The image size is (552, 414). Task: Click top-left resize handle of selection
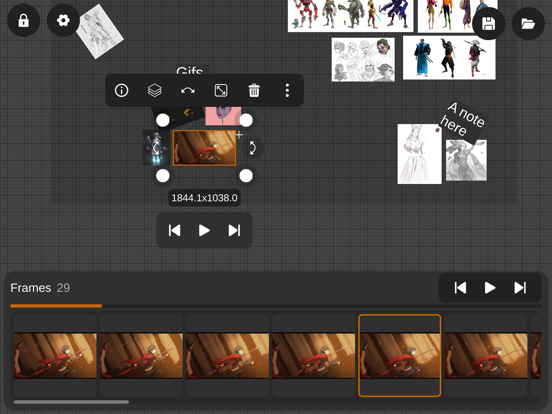coord(163,120)
